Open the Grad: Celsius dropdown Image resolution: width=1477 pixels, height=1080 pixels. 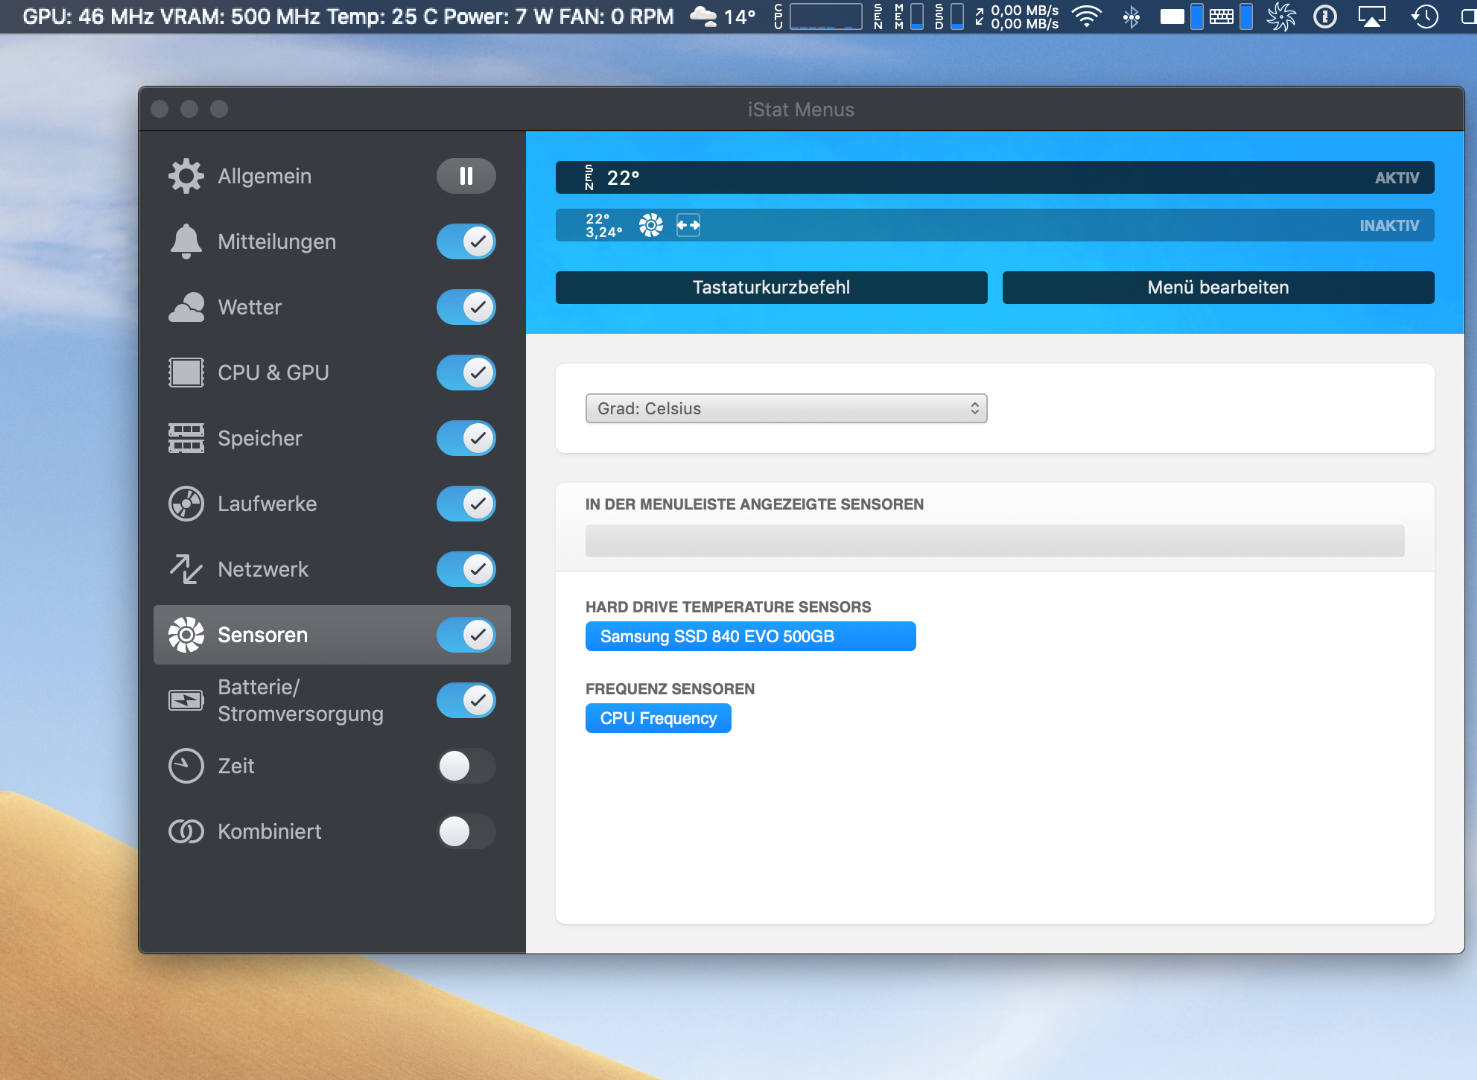pos(786,408)
